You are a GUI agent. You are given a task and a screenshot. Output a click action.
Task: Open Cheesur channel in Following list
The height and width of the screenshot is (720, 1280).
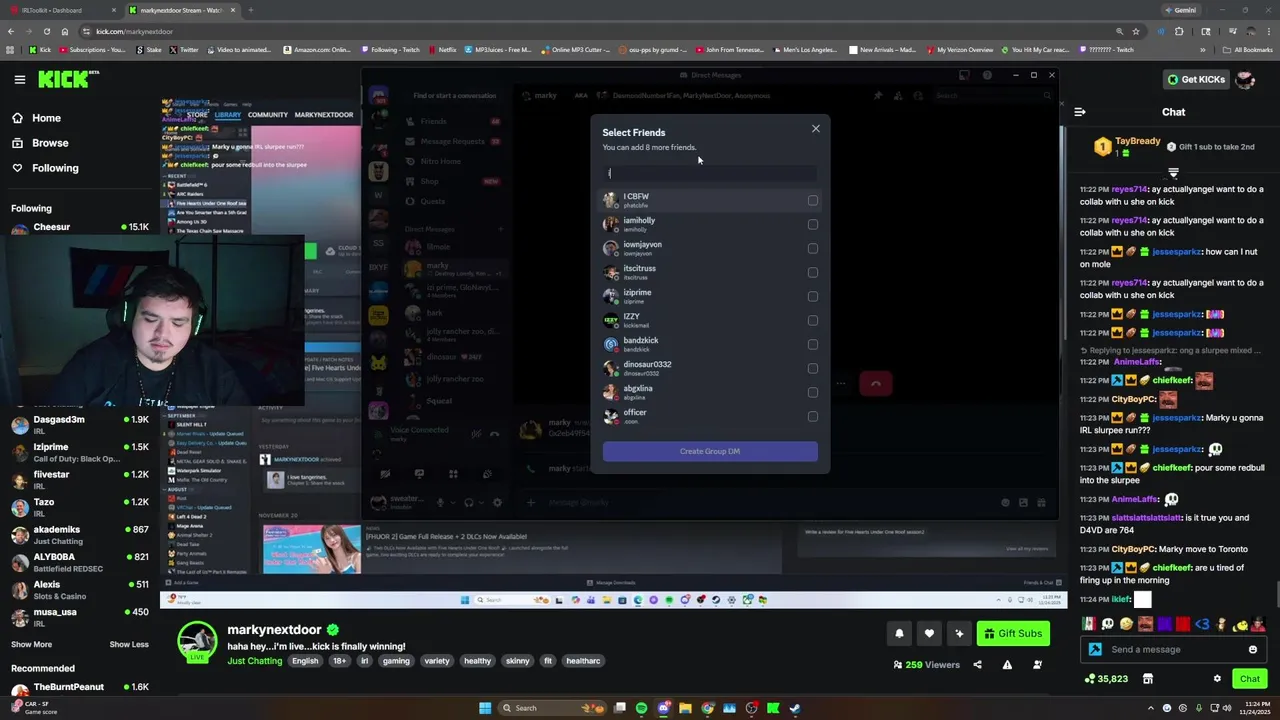[80, 227]
